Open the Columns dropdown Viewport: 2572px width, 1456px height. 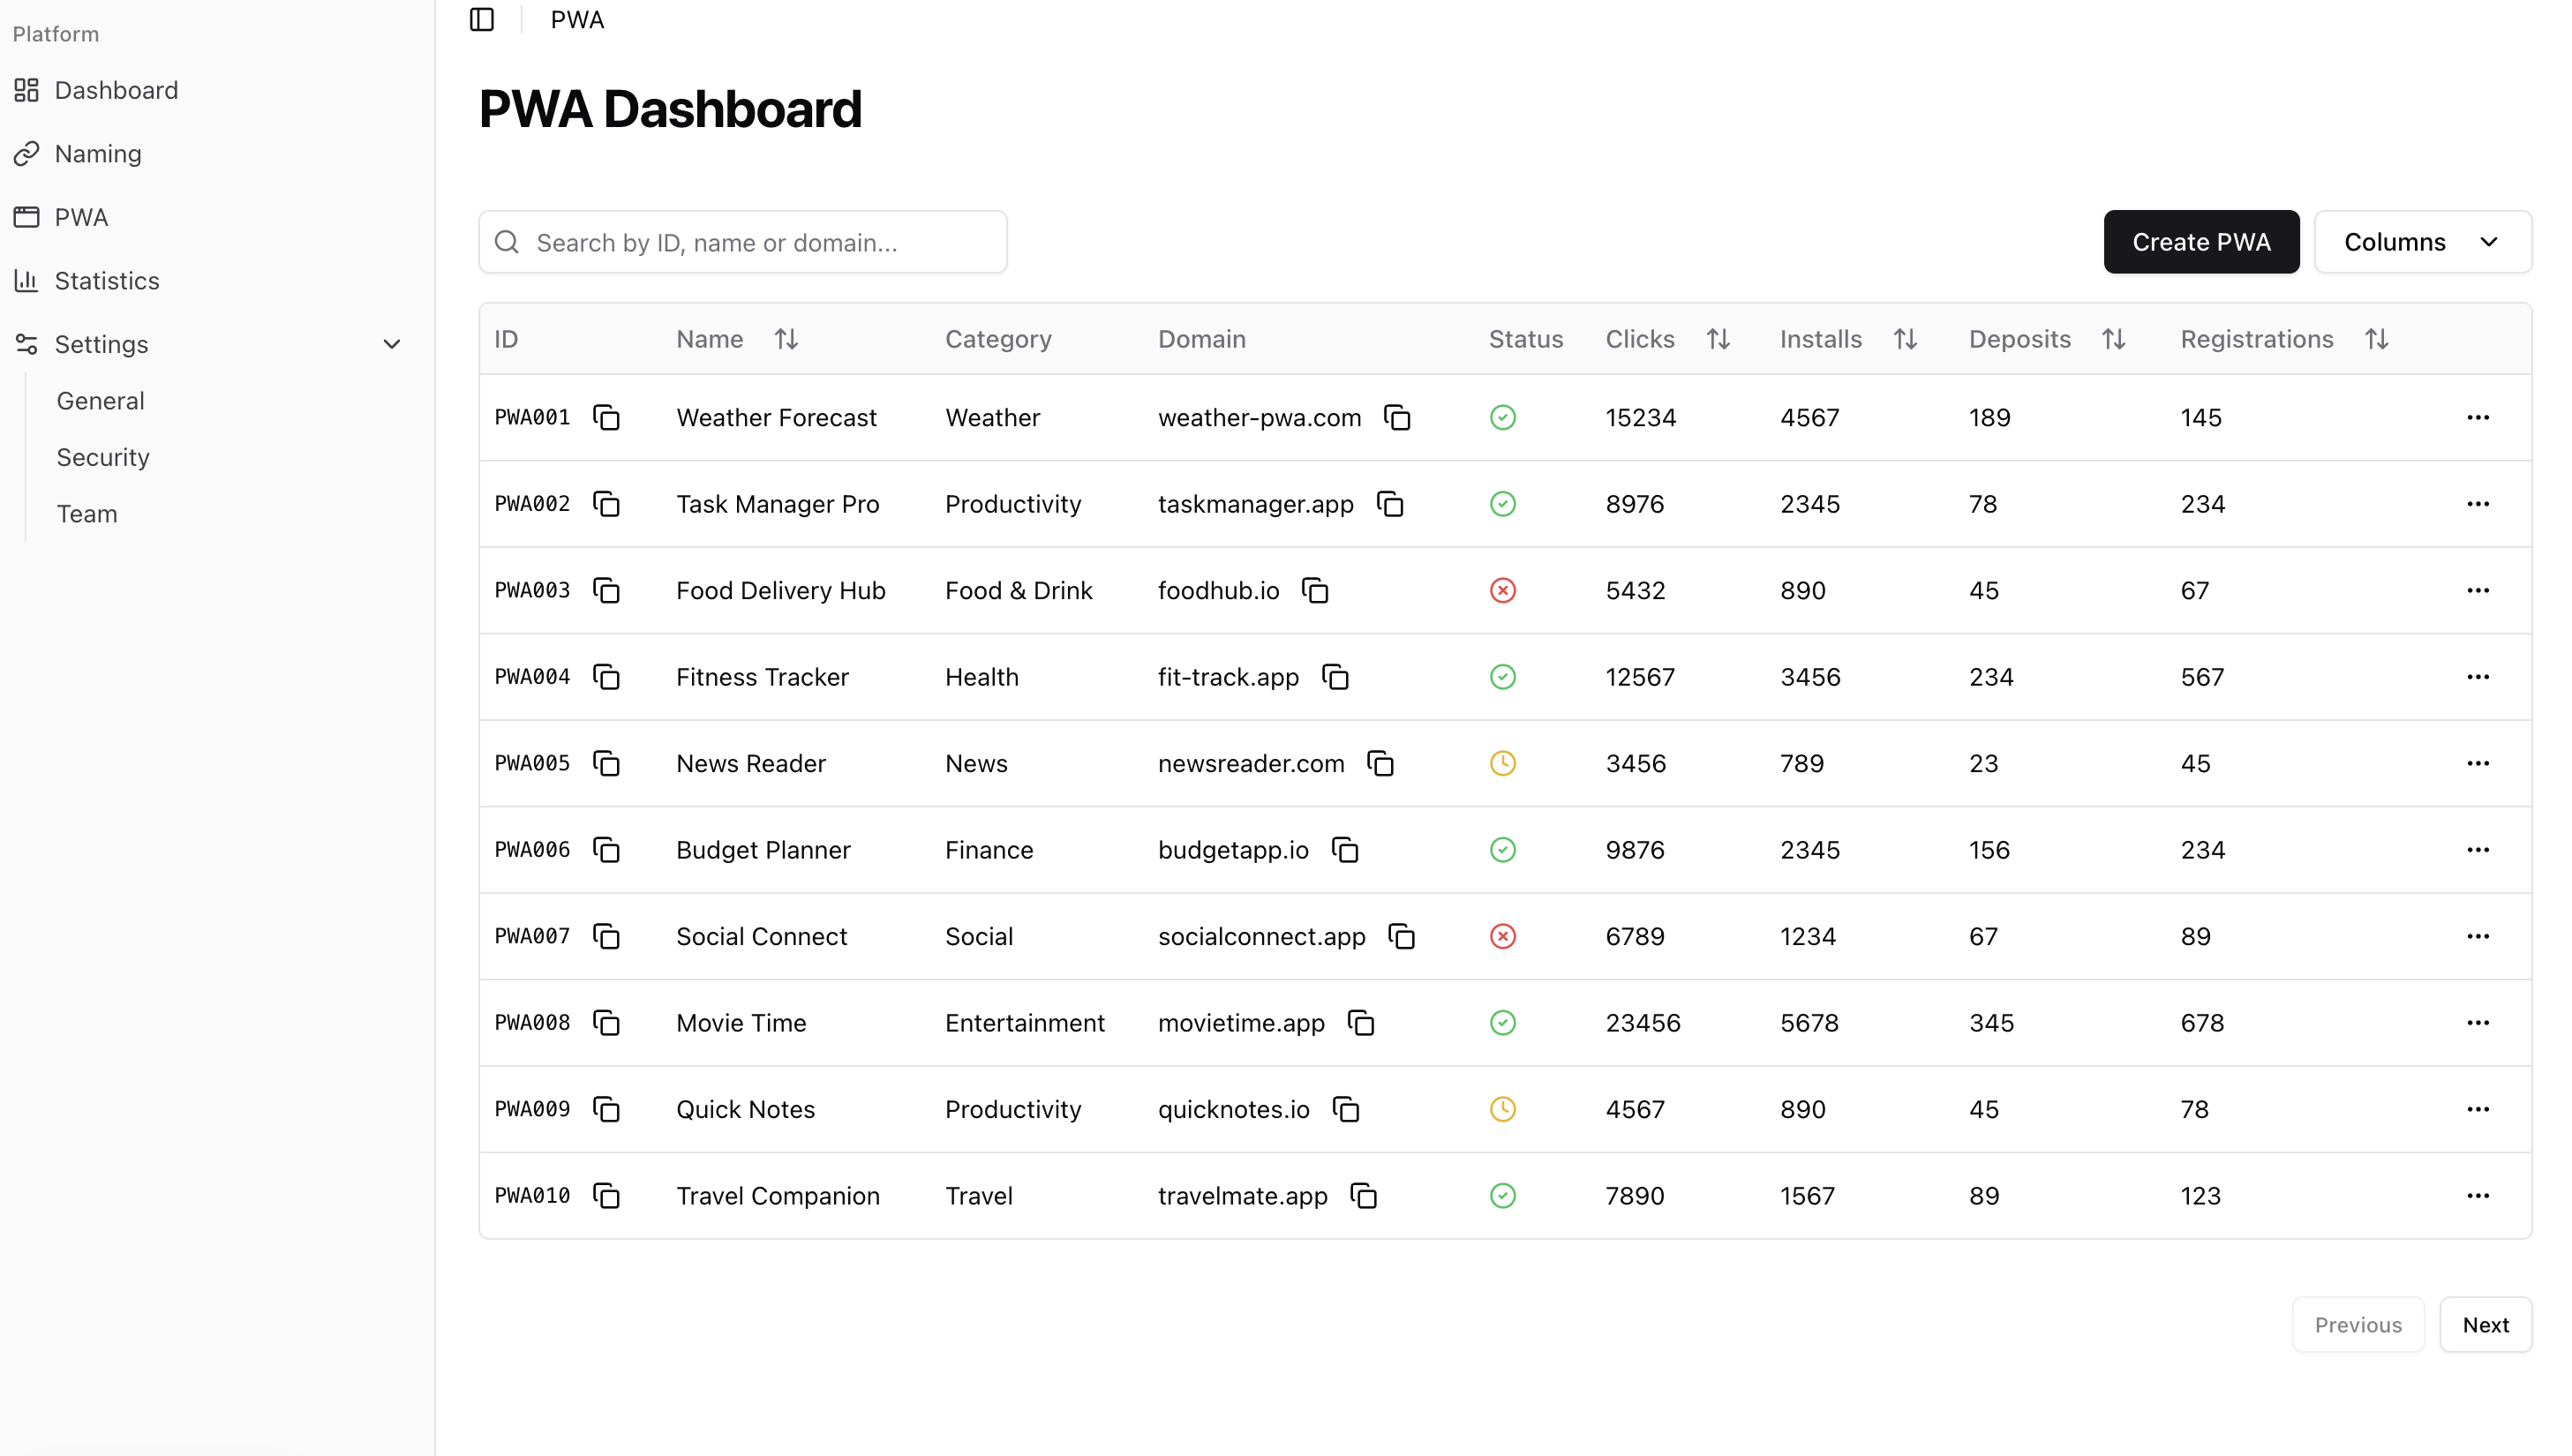click(x=2424, y=242)
